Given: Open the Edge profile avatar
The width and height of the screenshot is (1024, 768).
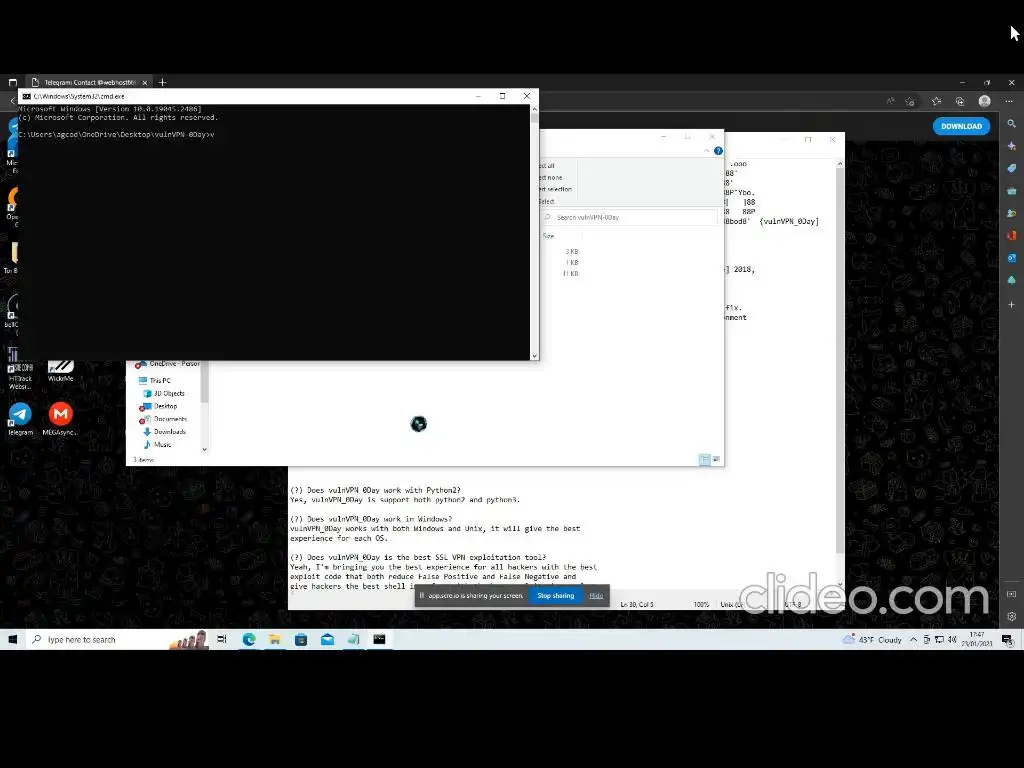Looking at the screenshot, I should click(x=984, y=101).
